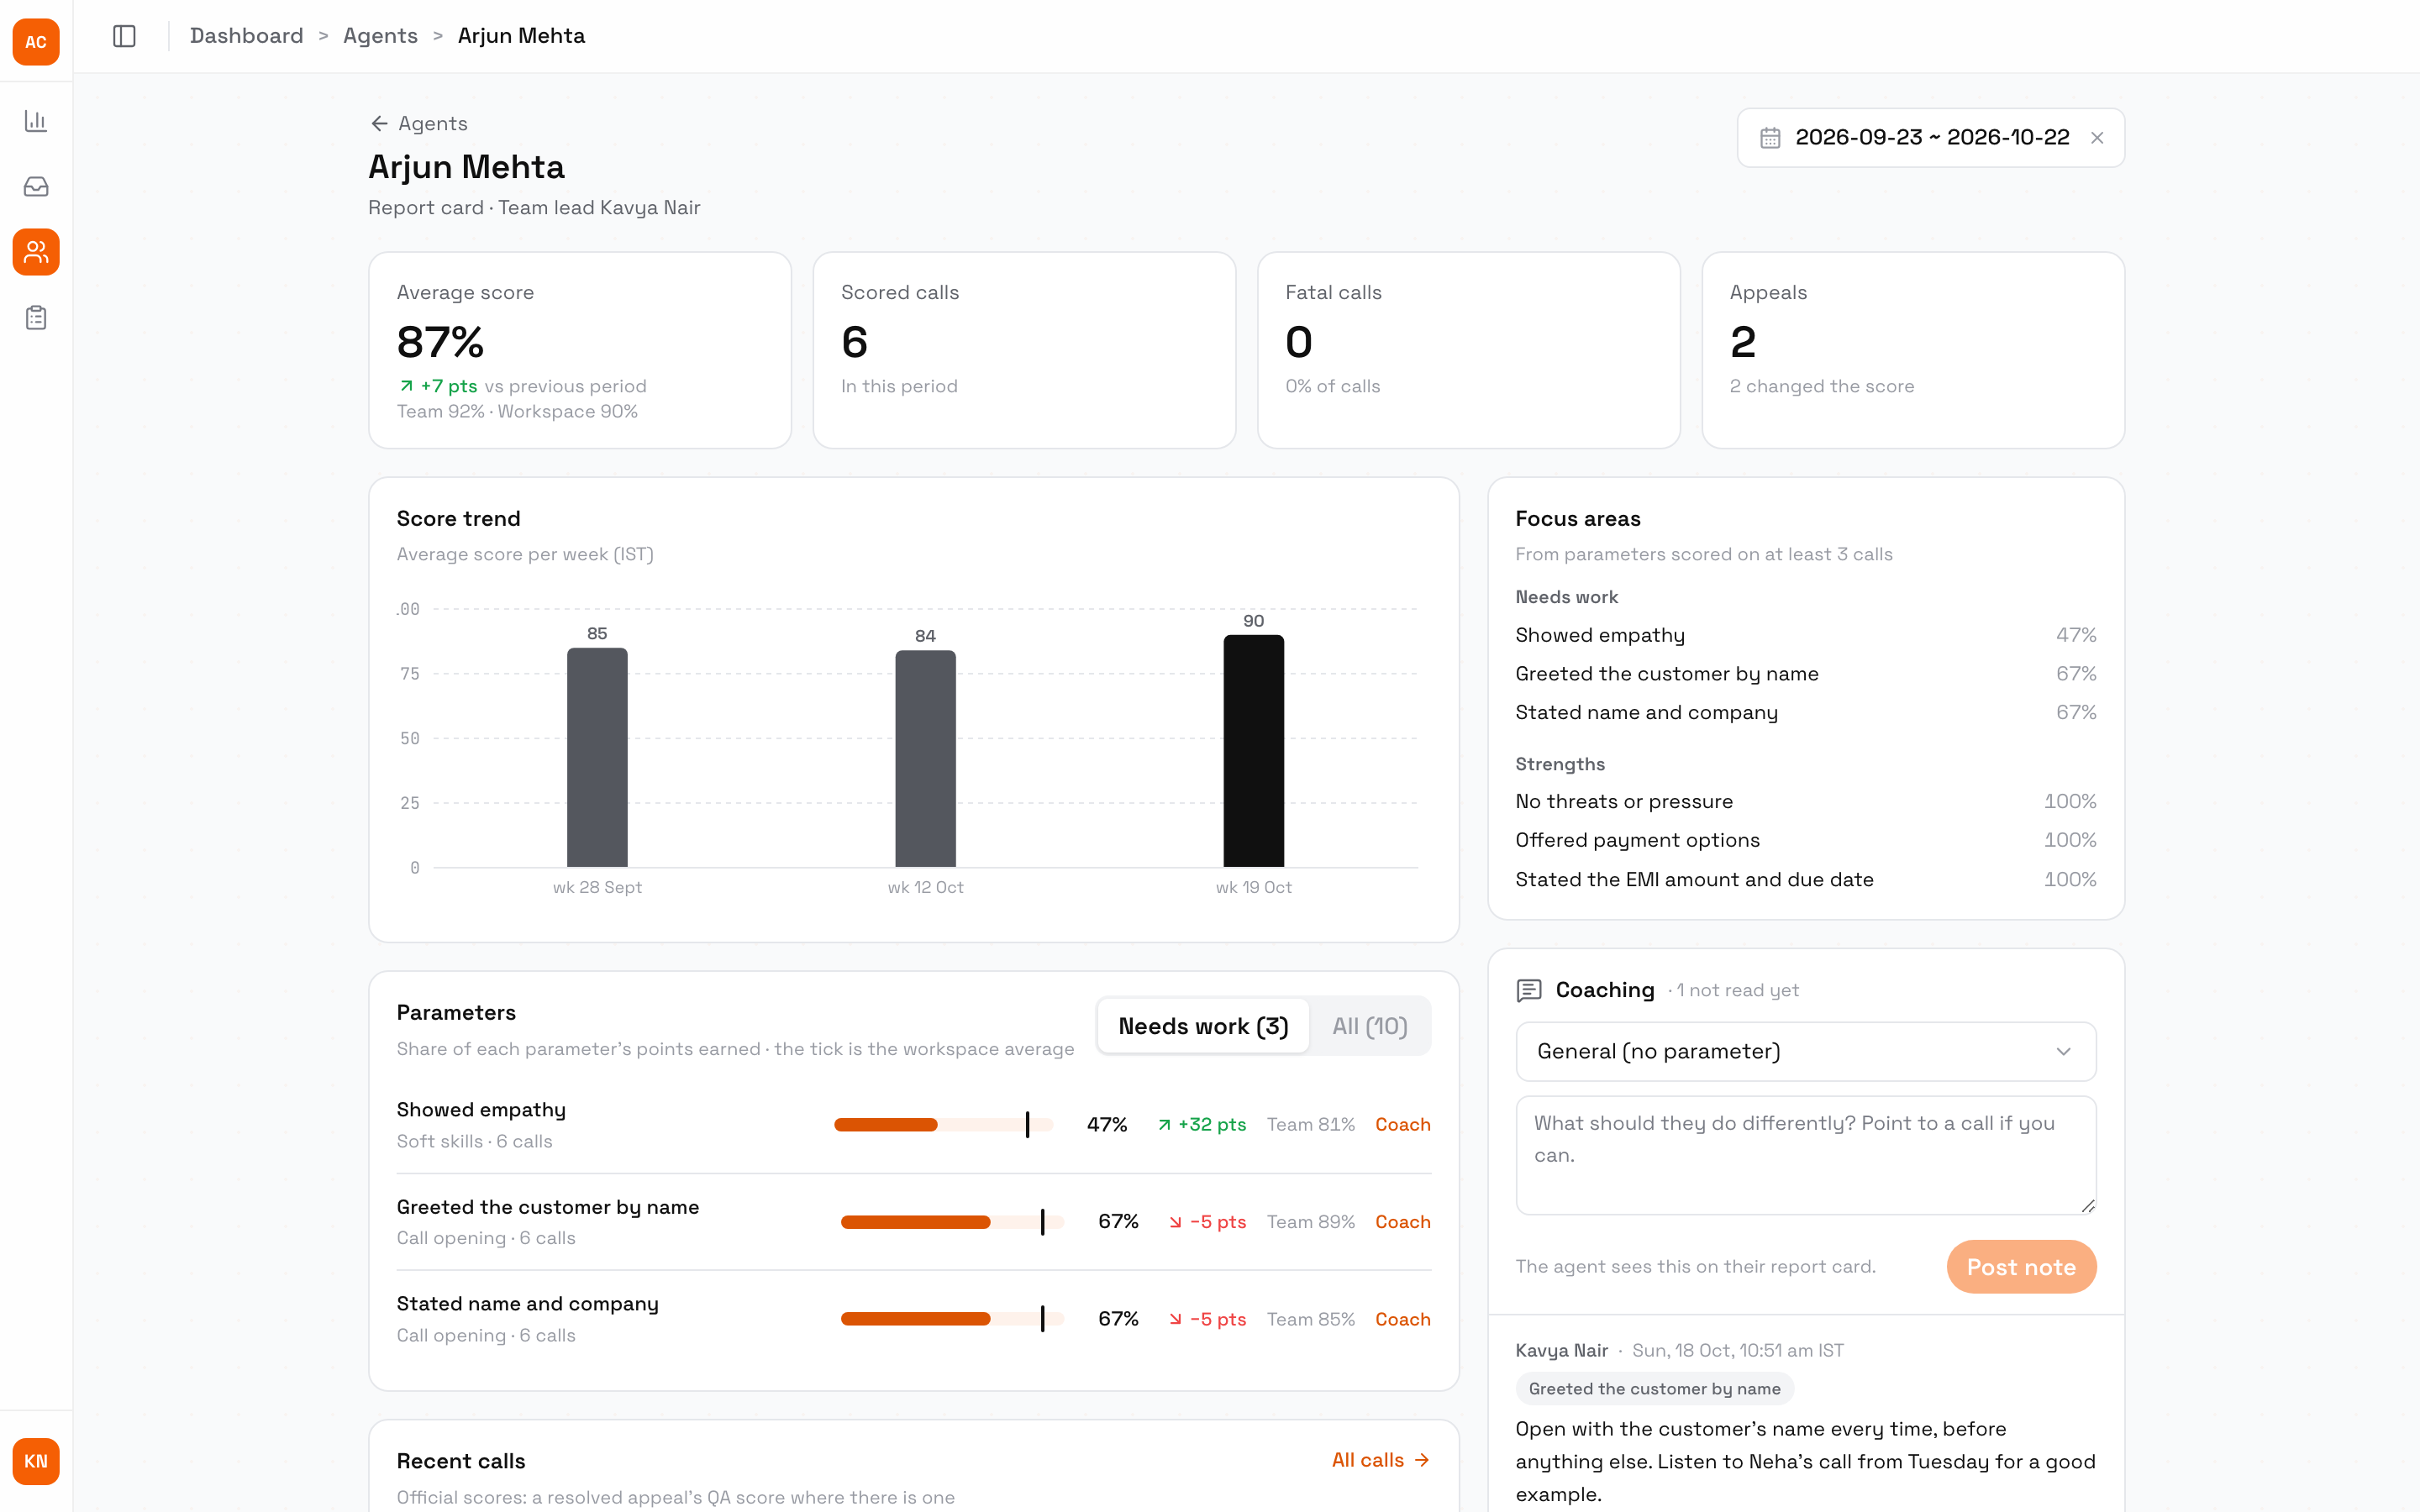
Task: Click the 1 not read yet label
Action: pos(1737,990)
